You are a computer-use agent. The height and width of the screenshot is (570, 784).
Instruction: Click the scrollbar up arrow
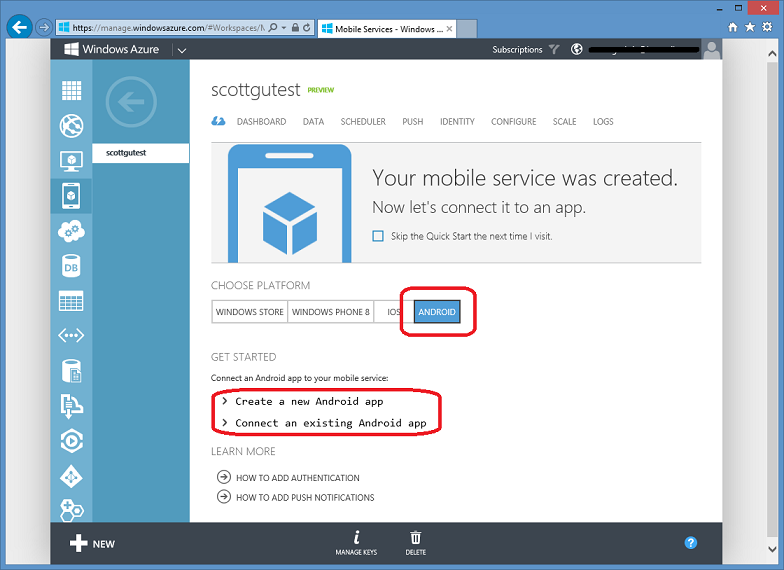click(772, 53)
